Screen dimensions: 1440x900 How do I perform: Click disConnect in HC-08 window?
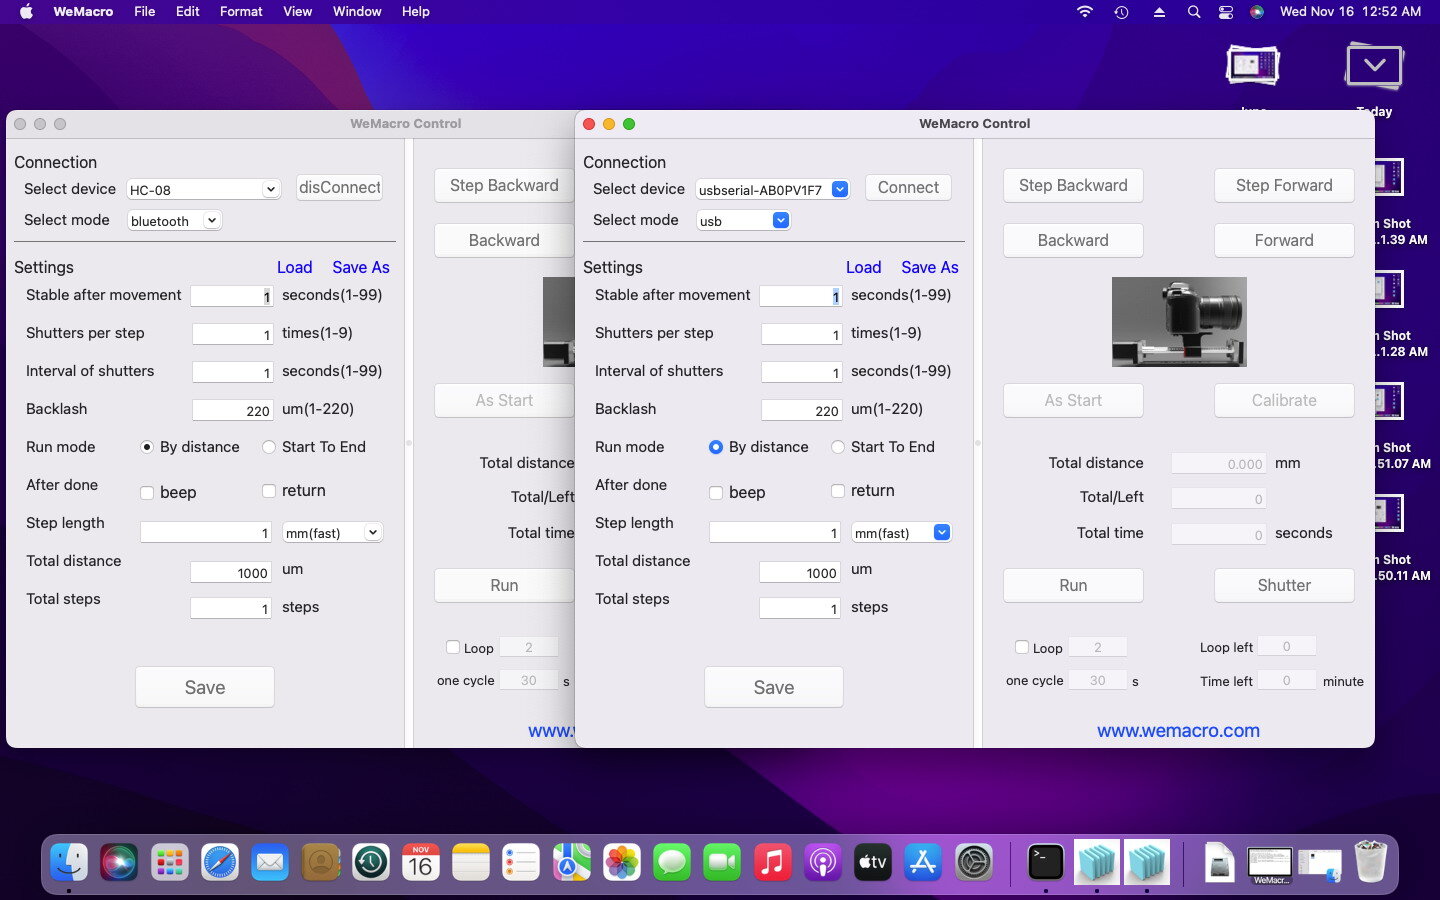339,187
